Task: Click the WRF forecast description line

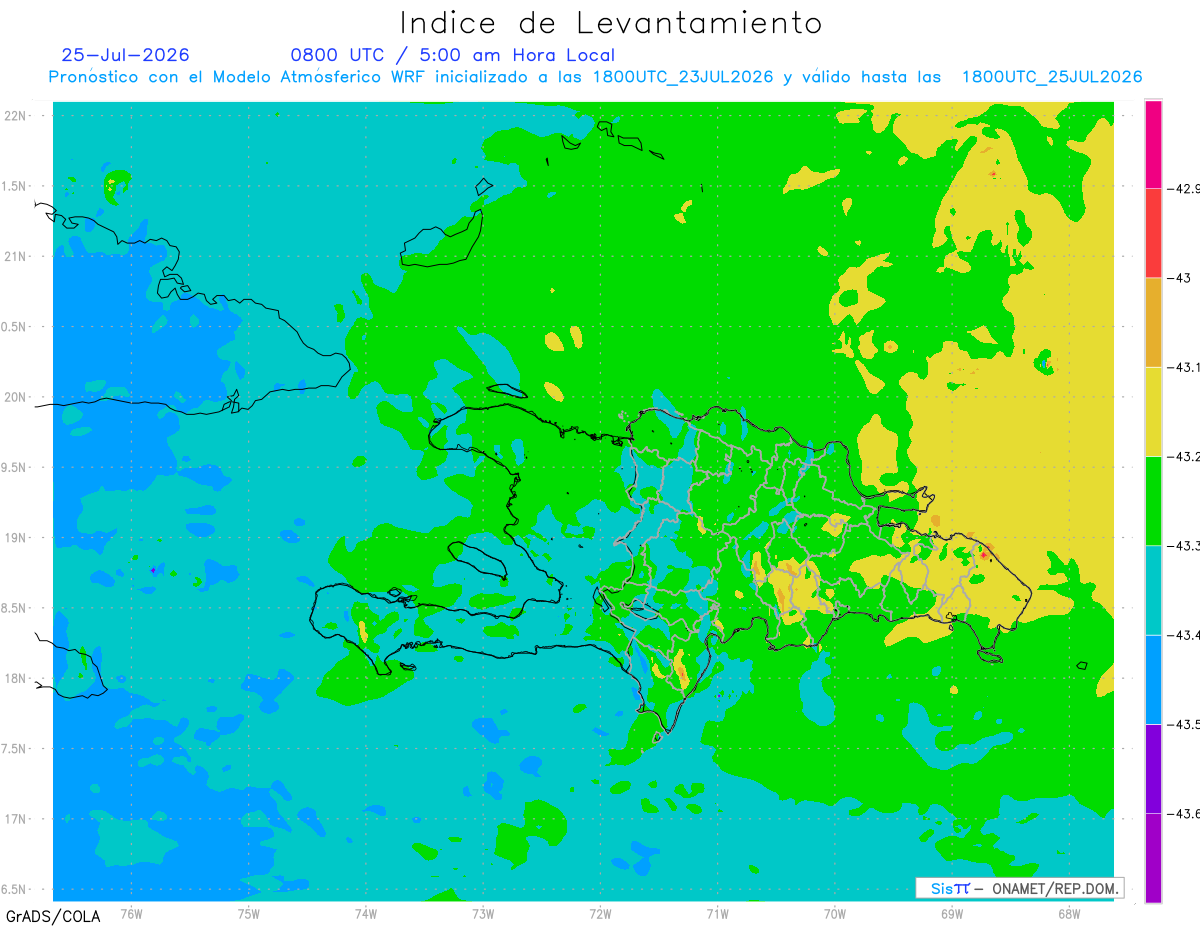Action: tap(595, 77)
